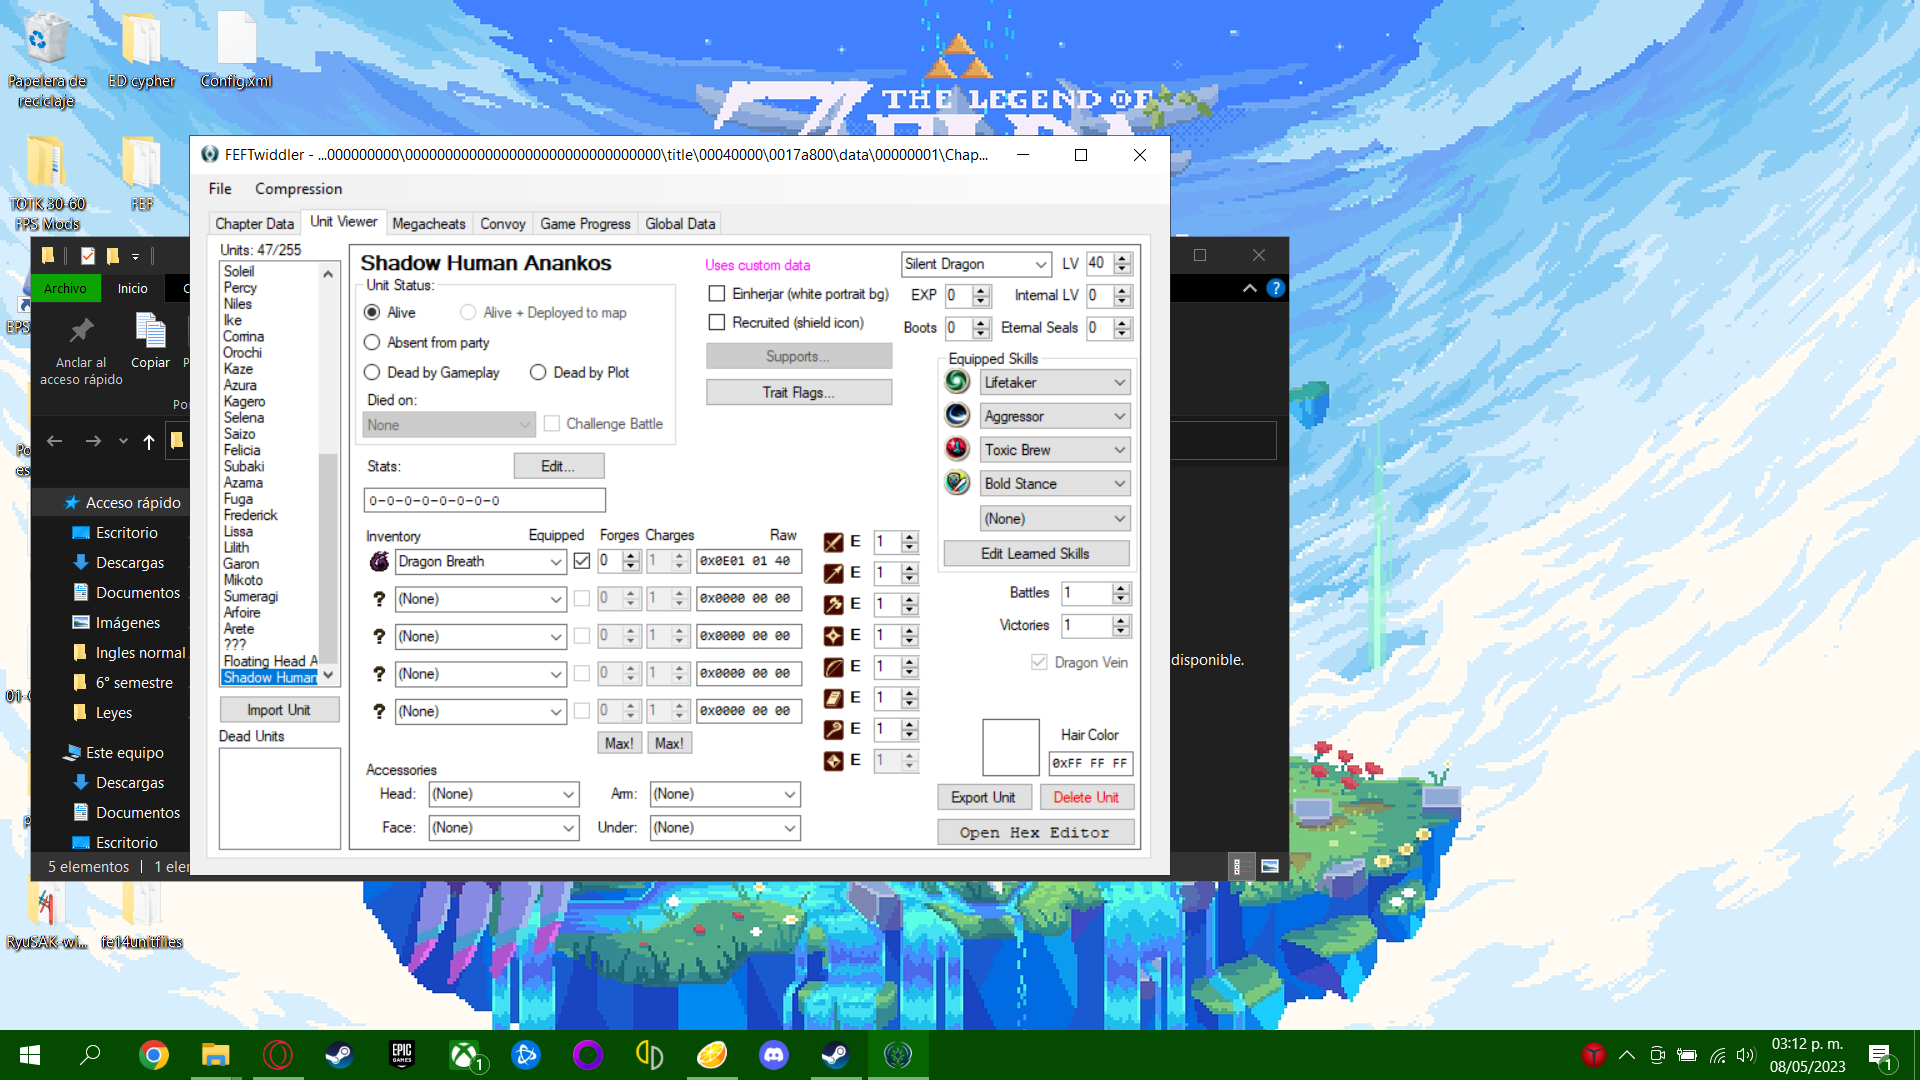The width and height of the screenshot is (1920, 1080).
Task: Launch Epic Games from the taskbar
Action: click(402, 1055)
